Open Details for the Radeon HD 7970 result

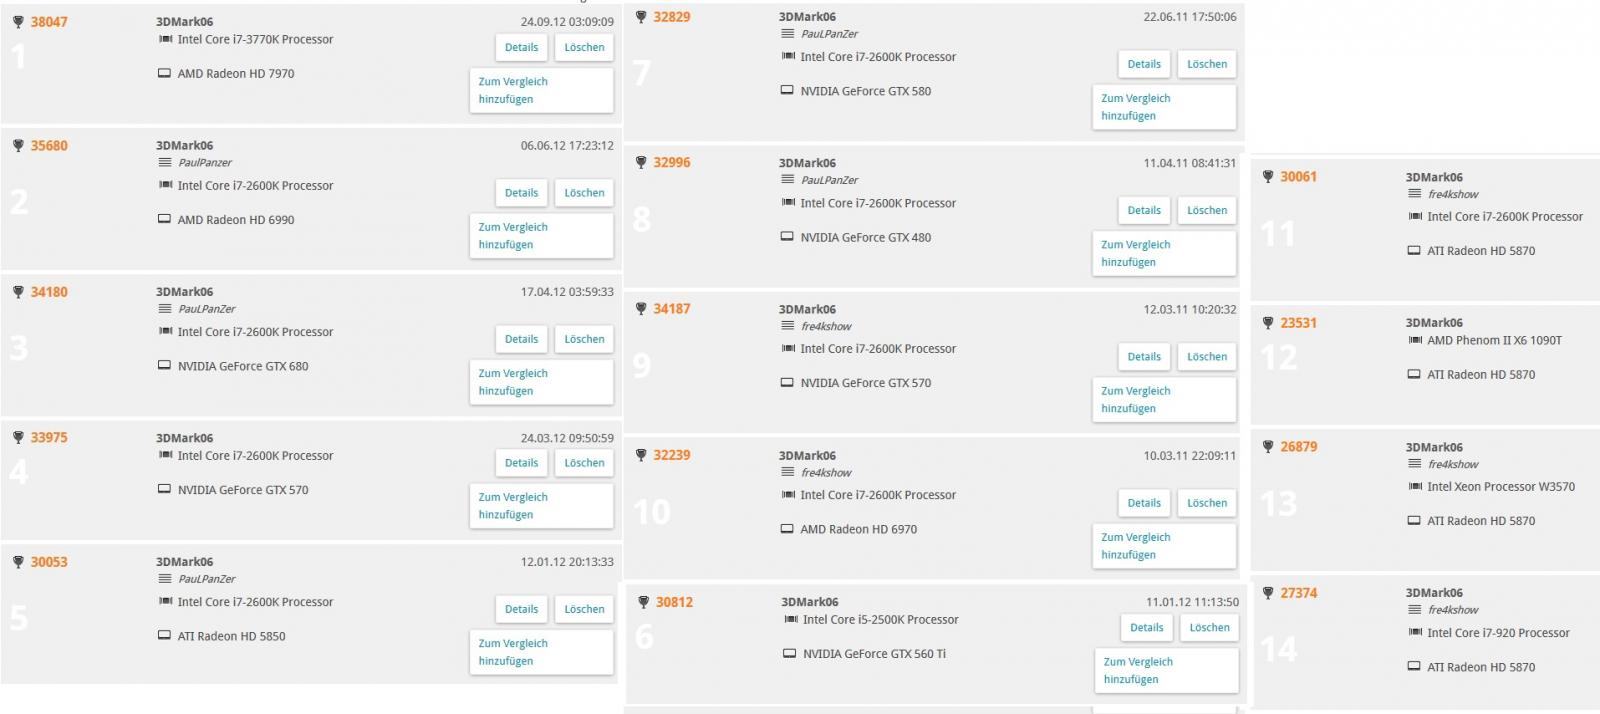[x=521, y=47]
